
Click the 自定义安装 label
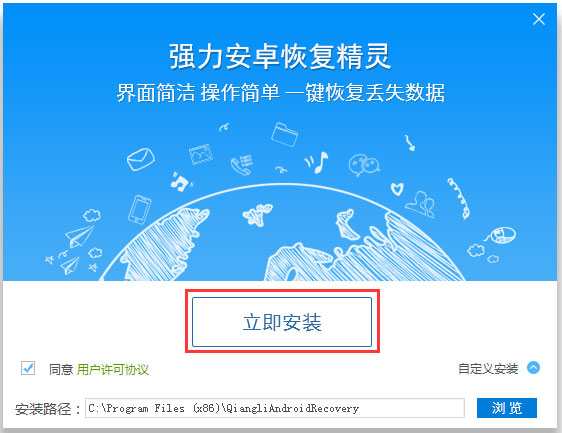point(488,368)
